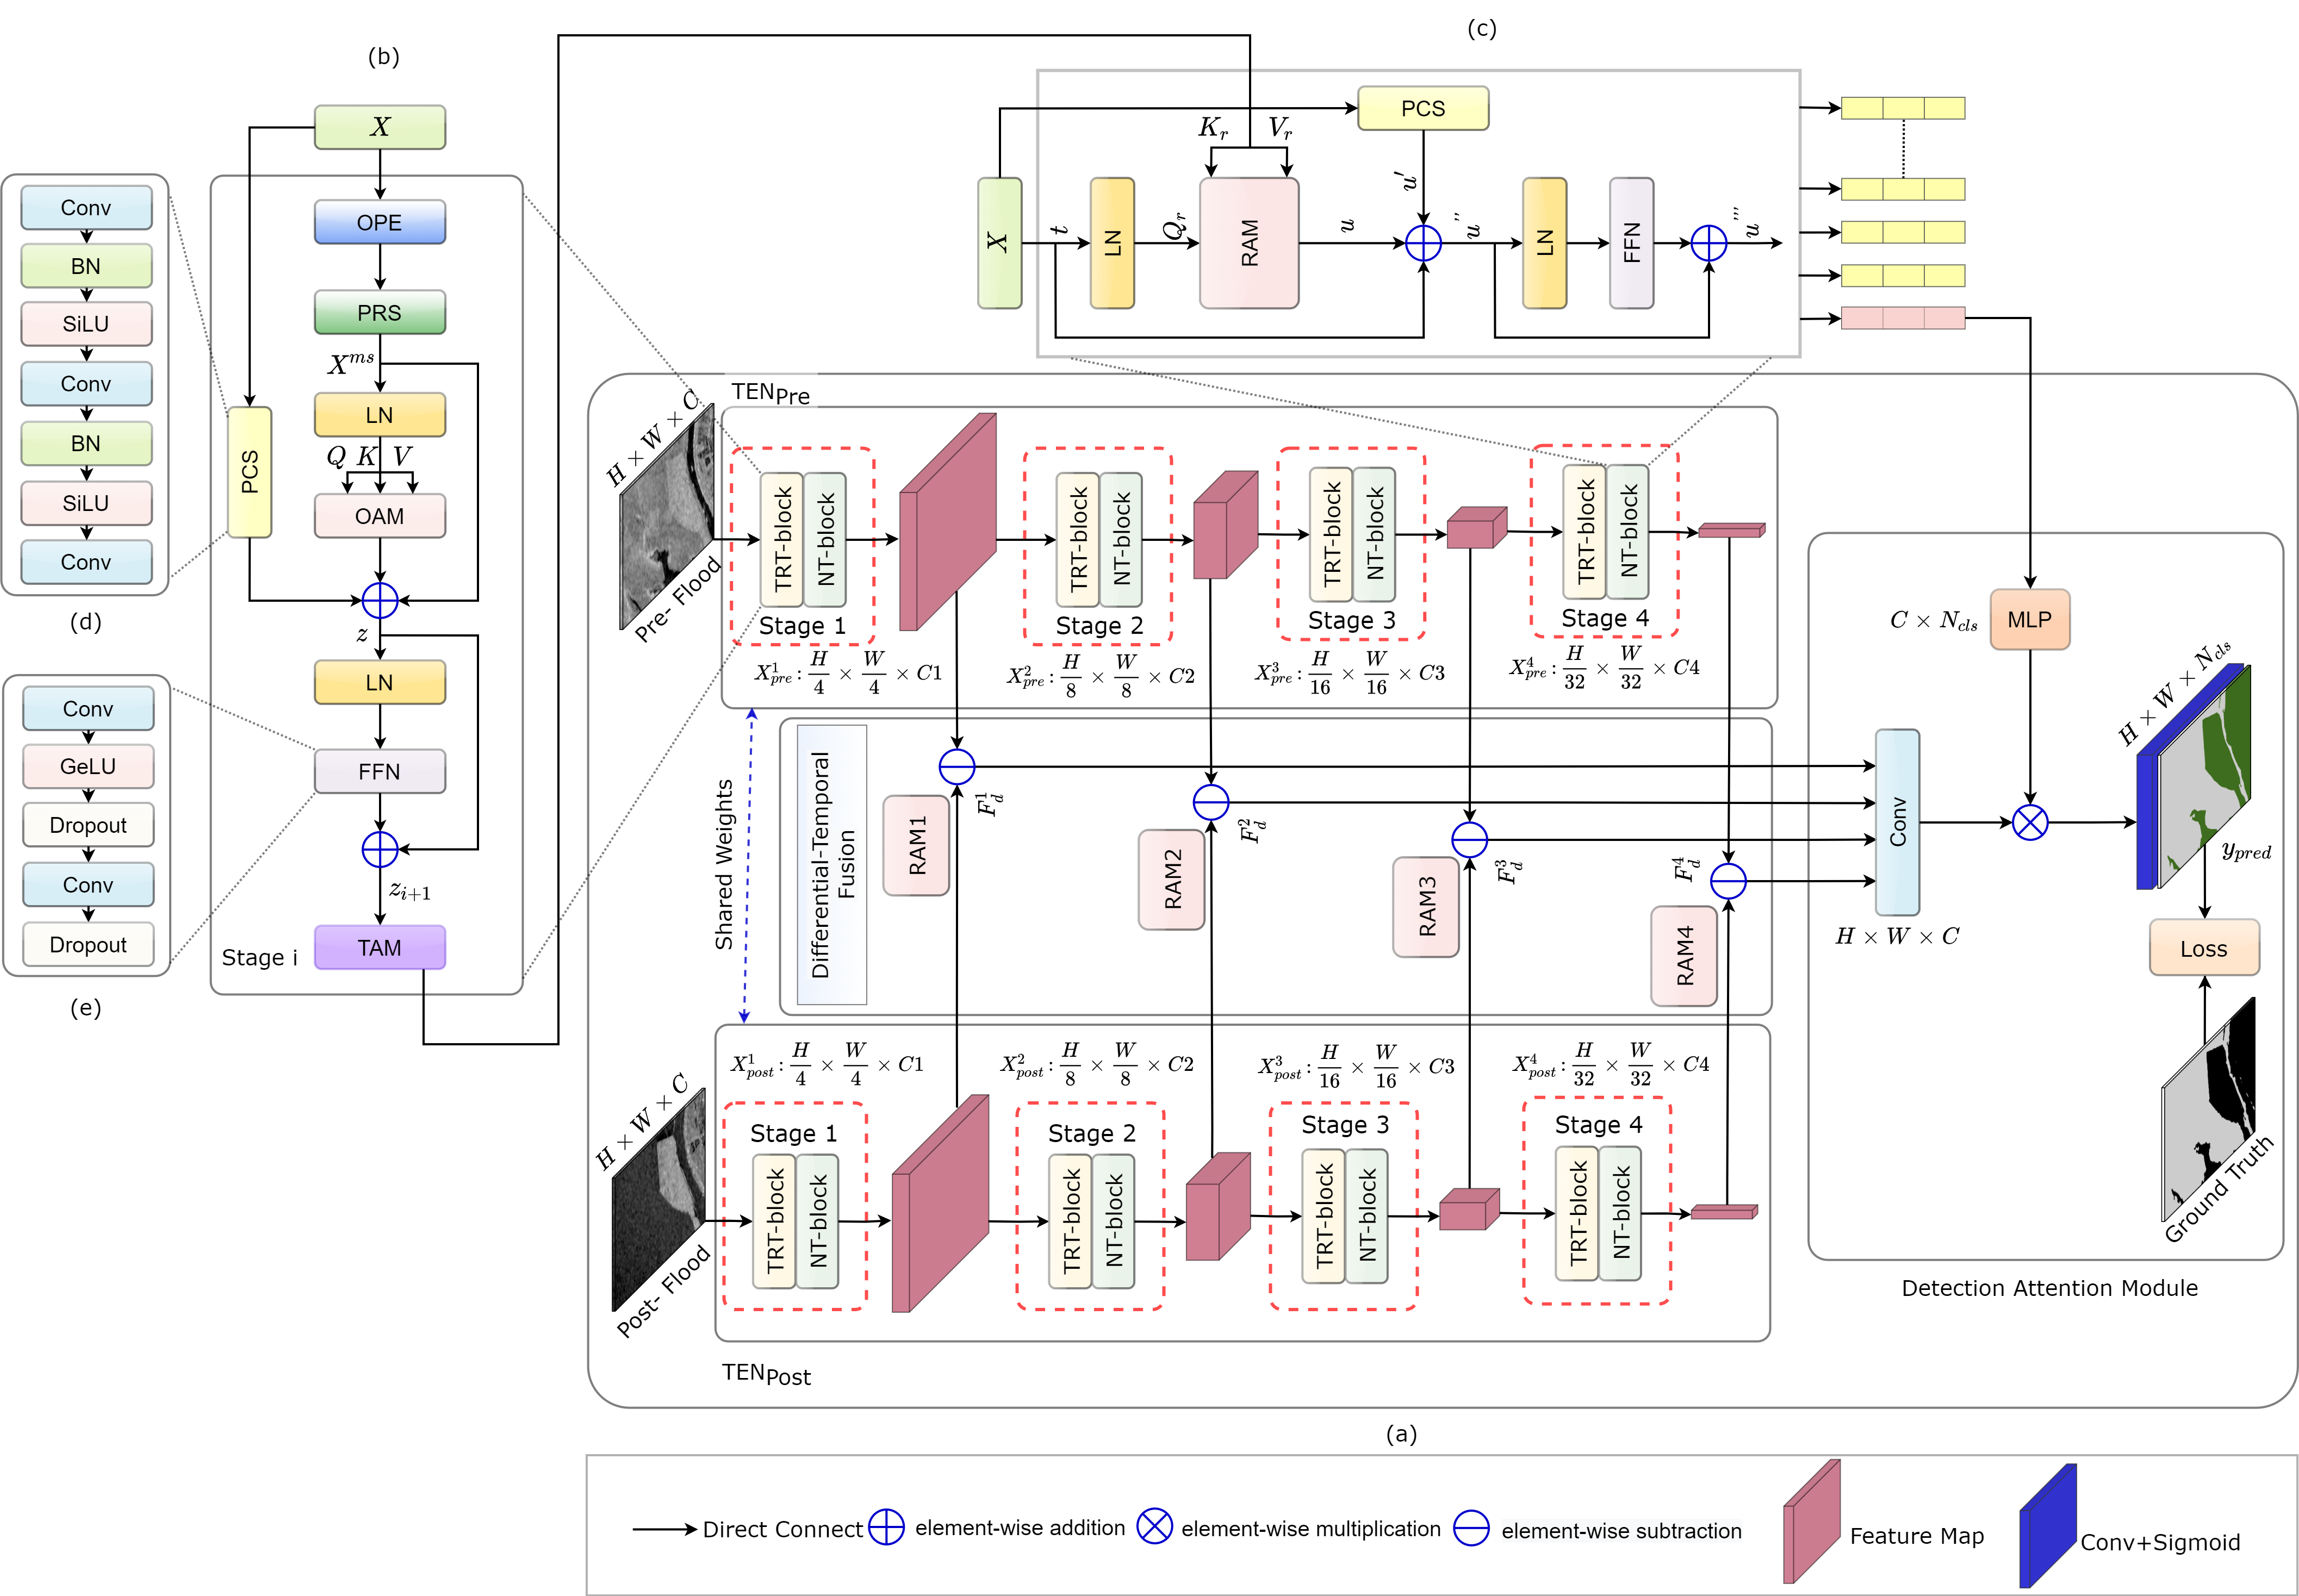Click the FFN block in panel (b)
This screenshot has height=1596, width=2299.
380,771
